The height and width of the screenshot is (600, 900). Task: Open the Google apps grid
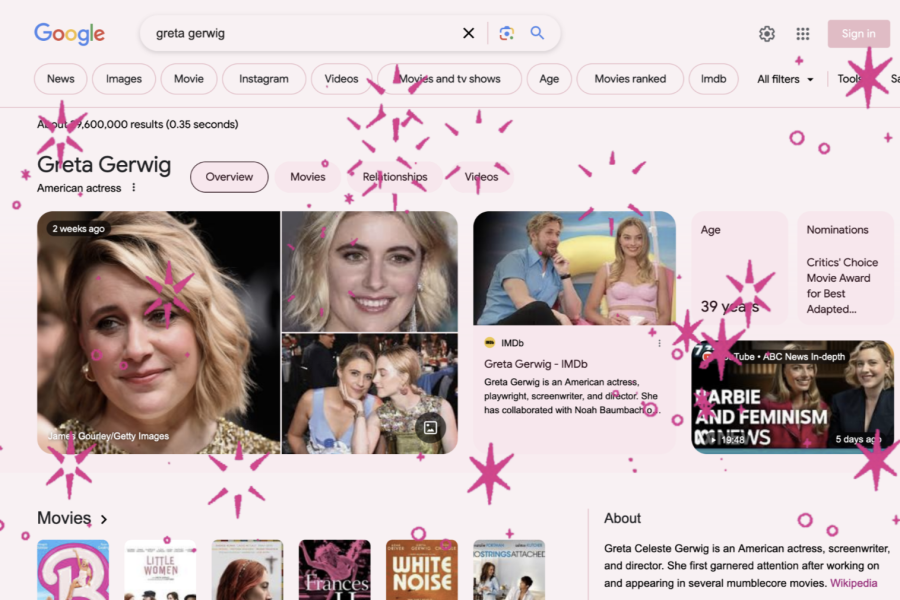coord(803,34)
